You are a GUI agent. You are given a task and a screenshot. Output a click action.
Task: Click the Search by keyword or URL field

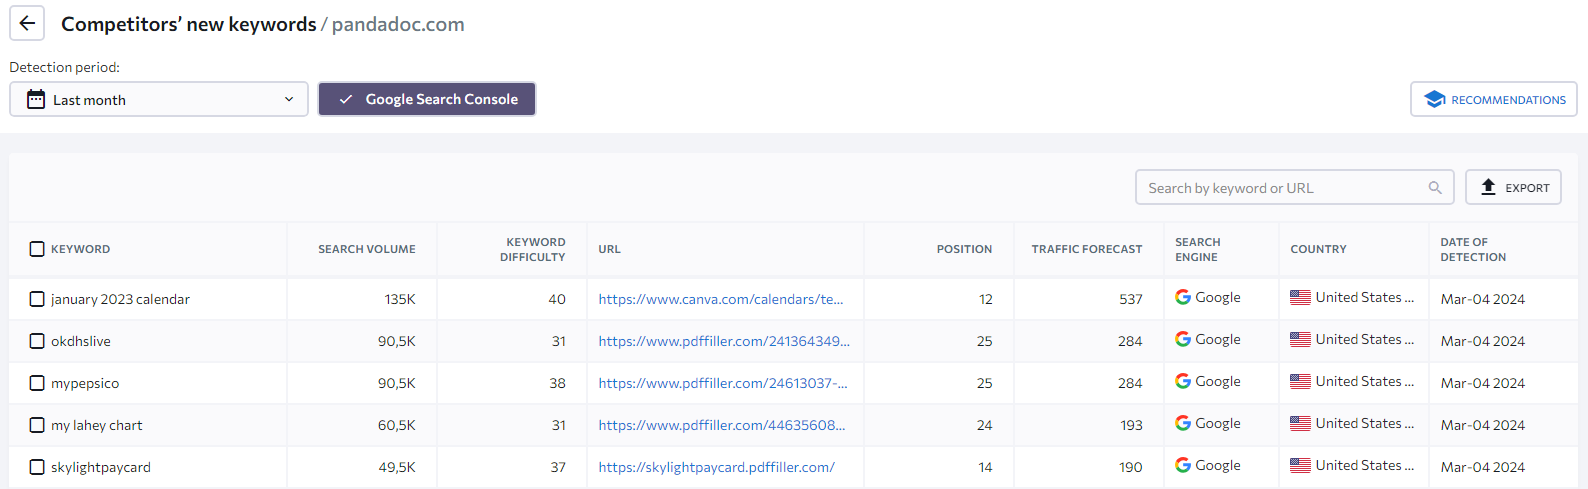[x=1294, y=187]
